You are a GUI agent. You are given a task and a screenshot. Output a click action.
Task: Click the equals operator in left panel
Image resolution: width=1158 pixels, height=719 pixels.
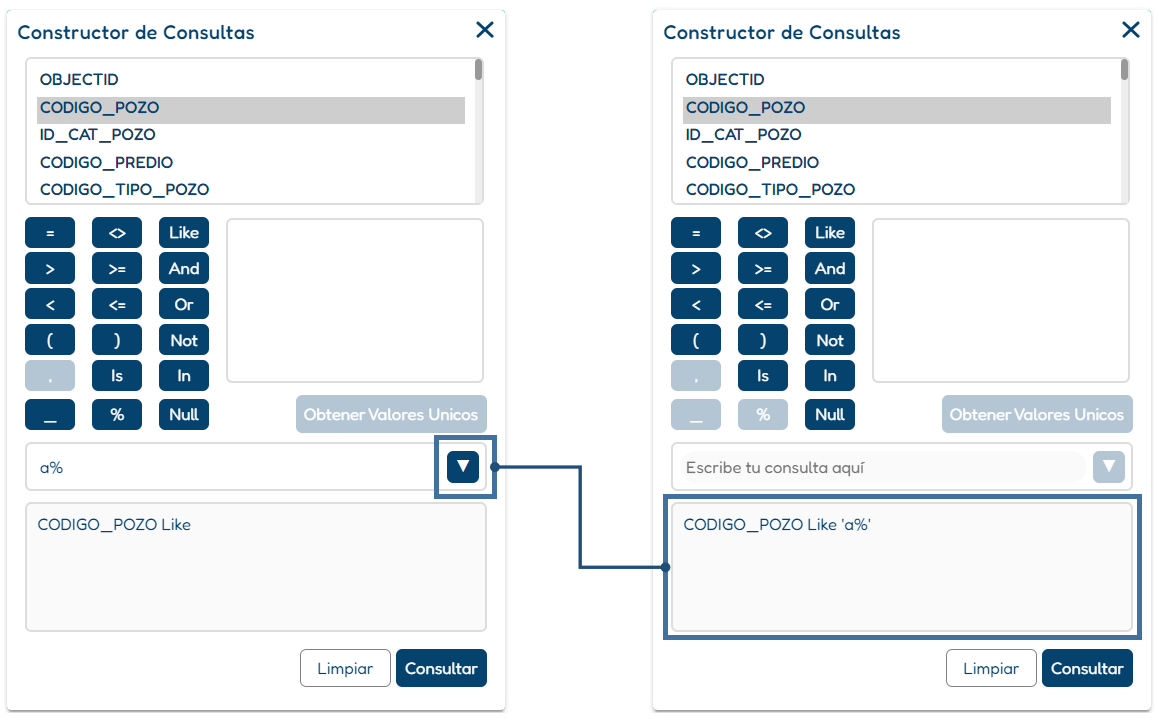coord(50,233)
